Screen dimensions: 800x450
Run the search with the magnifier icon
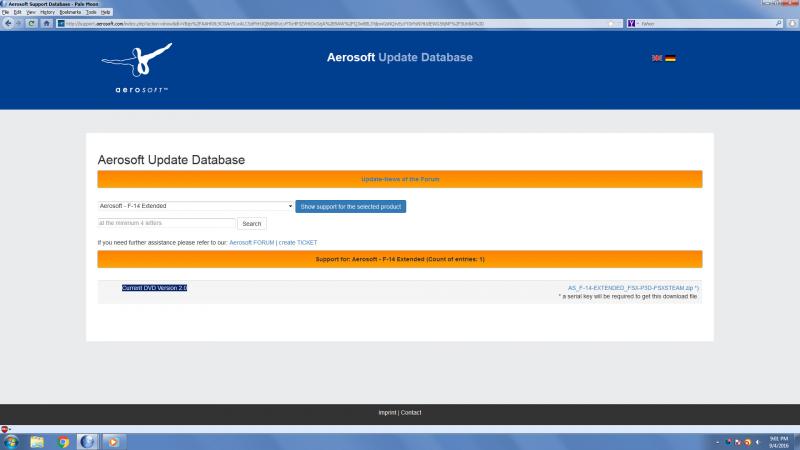coord(779,23)
